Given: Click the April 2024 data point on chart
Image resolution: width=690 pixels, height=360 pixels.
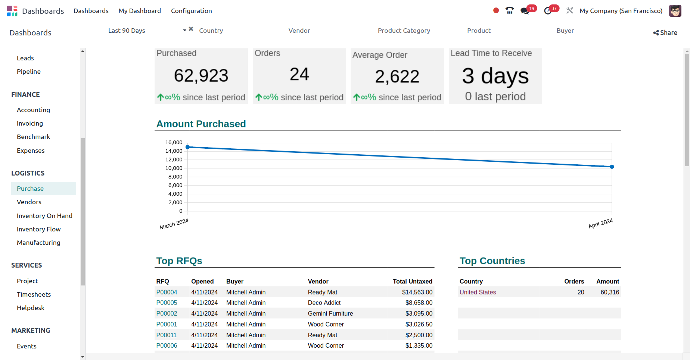Looking at the screenshot, I should point(612,167).
